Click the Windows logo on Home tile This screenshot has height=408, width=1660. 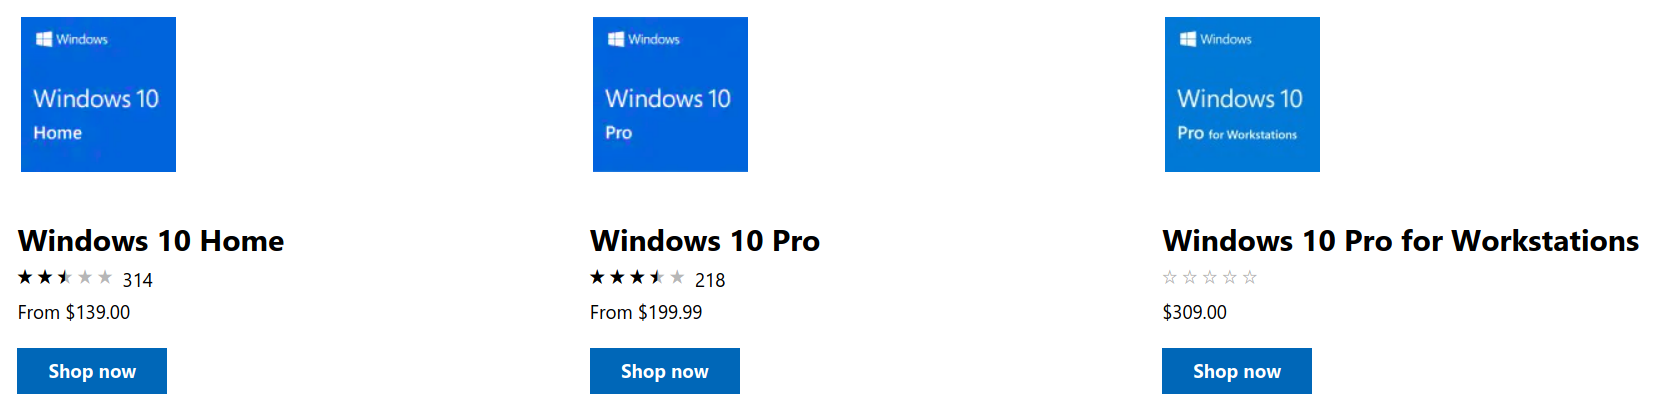coord(44,39)
